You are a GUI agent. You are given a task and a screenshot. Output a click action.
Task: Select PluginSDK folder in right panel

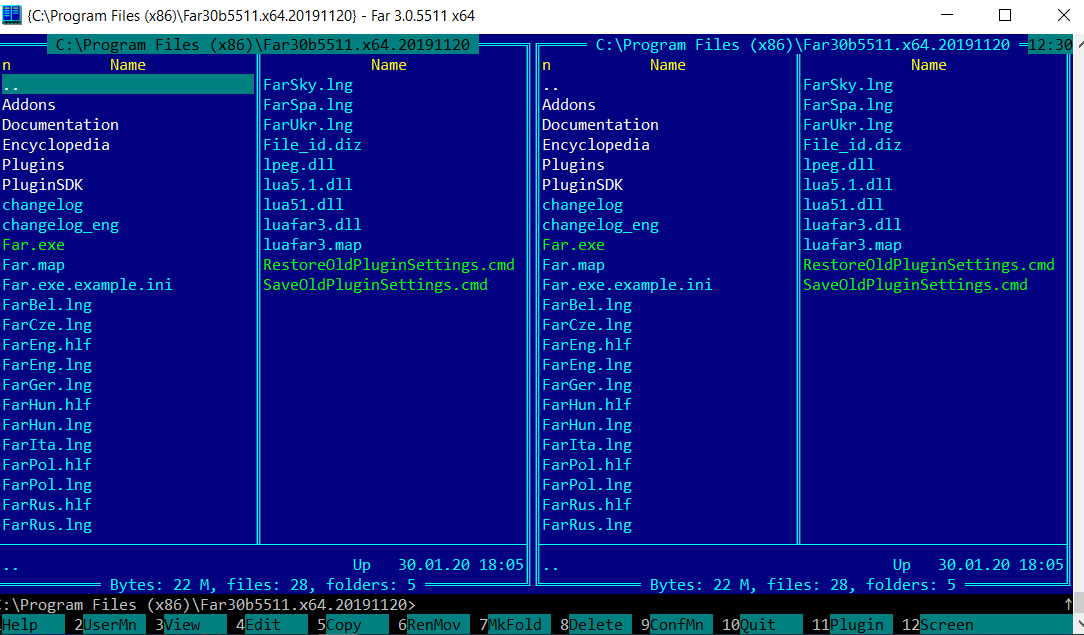(582, 185)
